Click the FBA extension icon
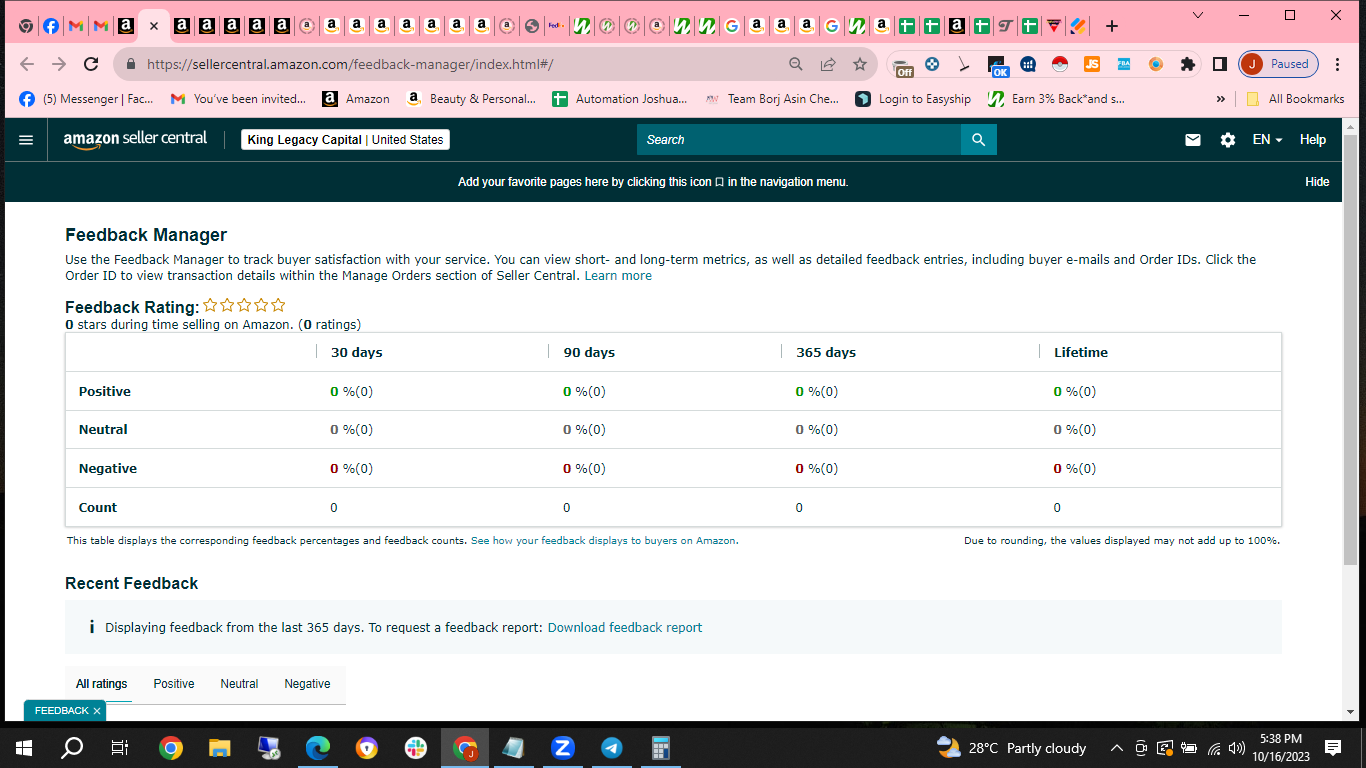 [x=1124, y=64]
